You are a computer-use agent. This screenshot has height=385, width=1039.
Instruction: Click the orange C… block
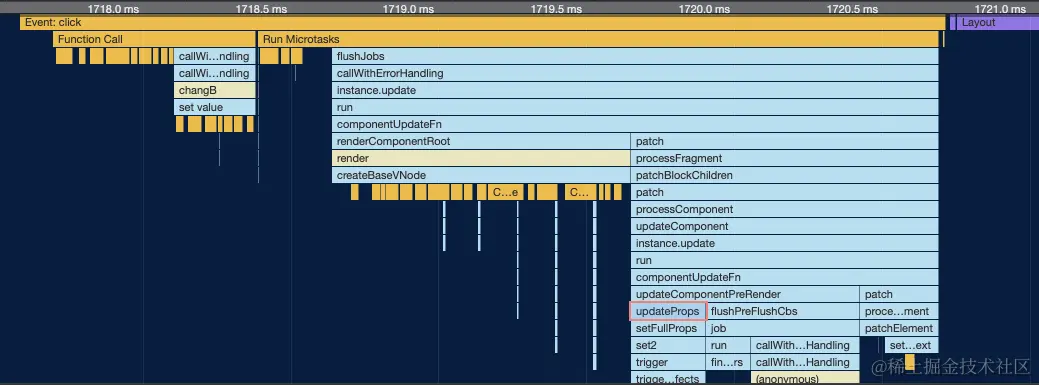(x=580, y=193)
